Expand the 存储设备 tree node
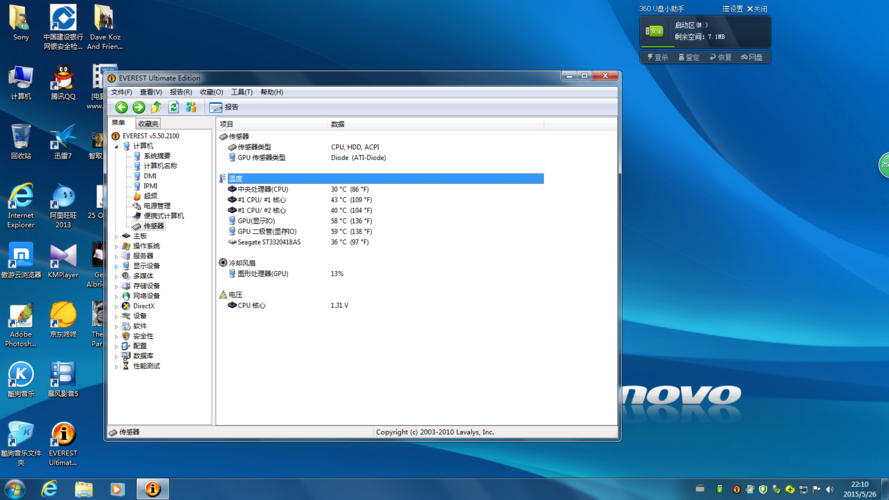 point(117,286)
